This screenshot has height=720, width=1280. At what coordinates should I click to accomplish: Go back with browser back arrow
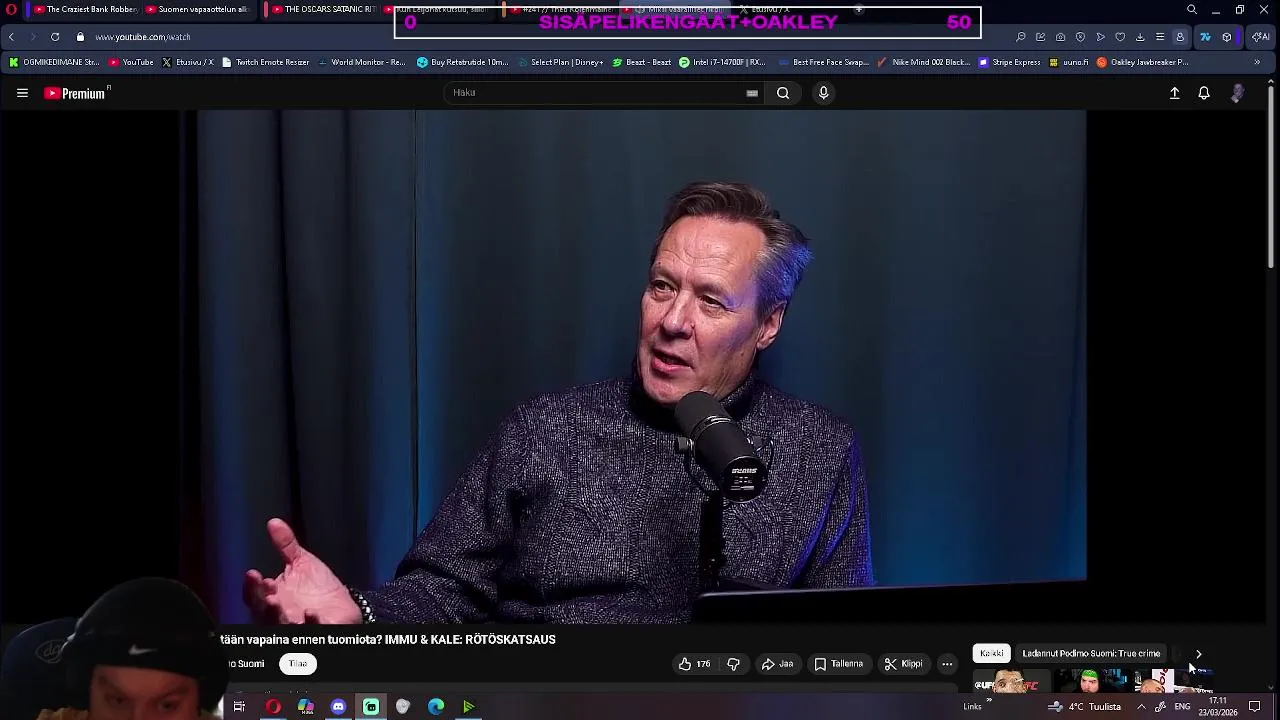tap(11, 37)
